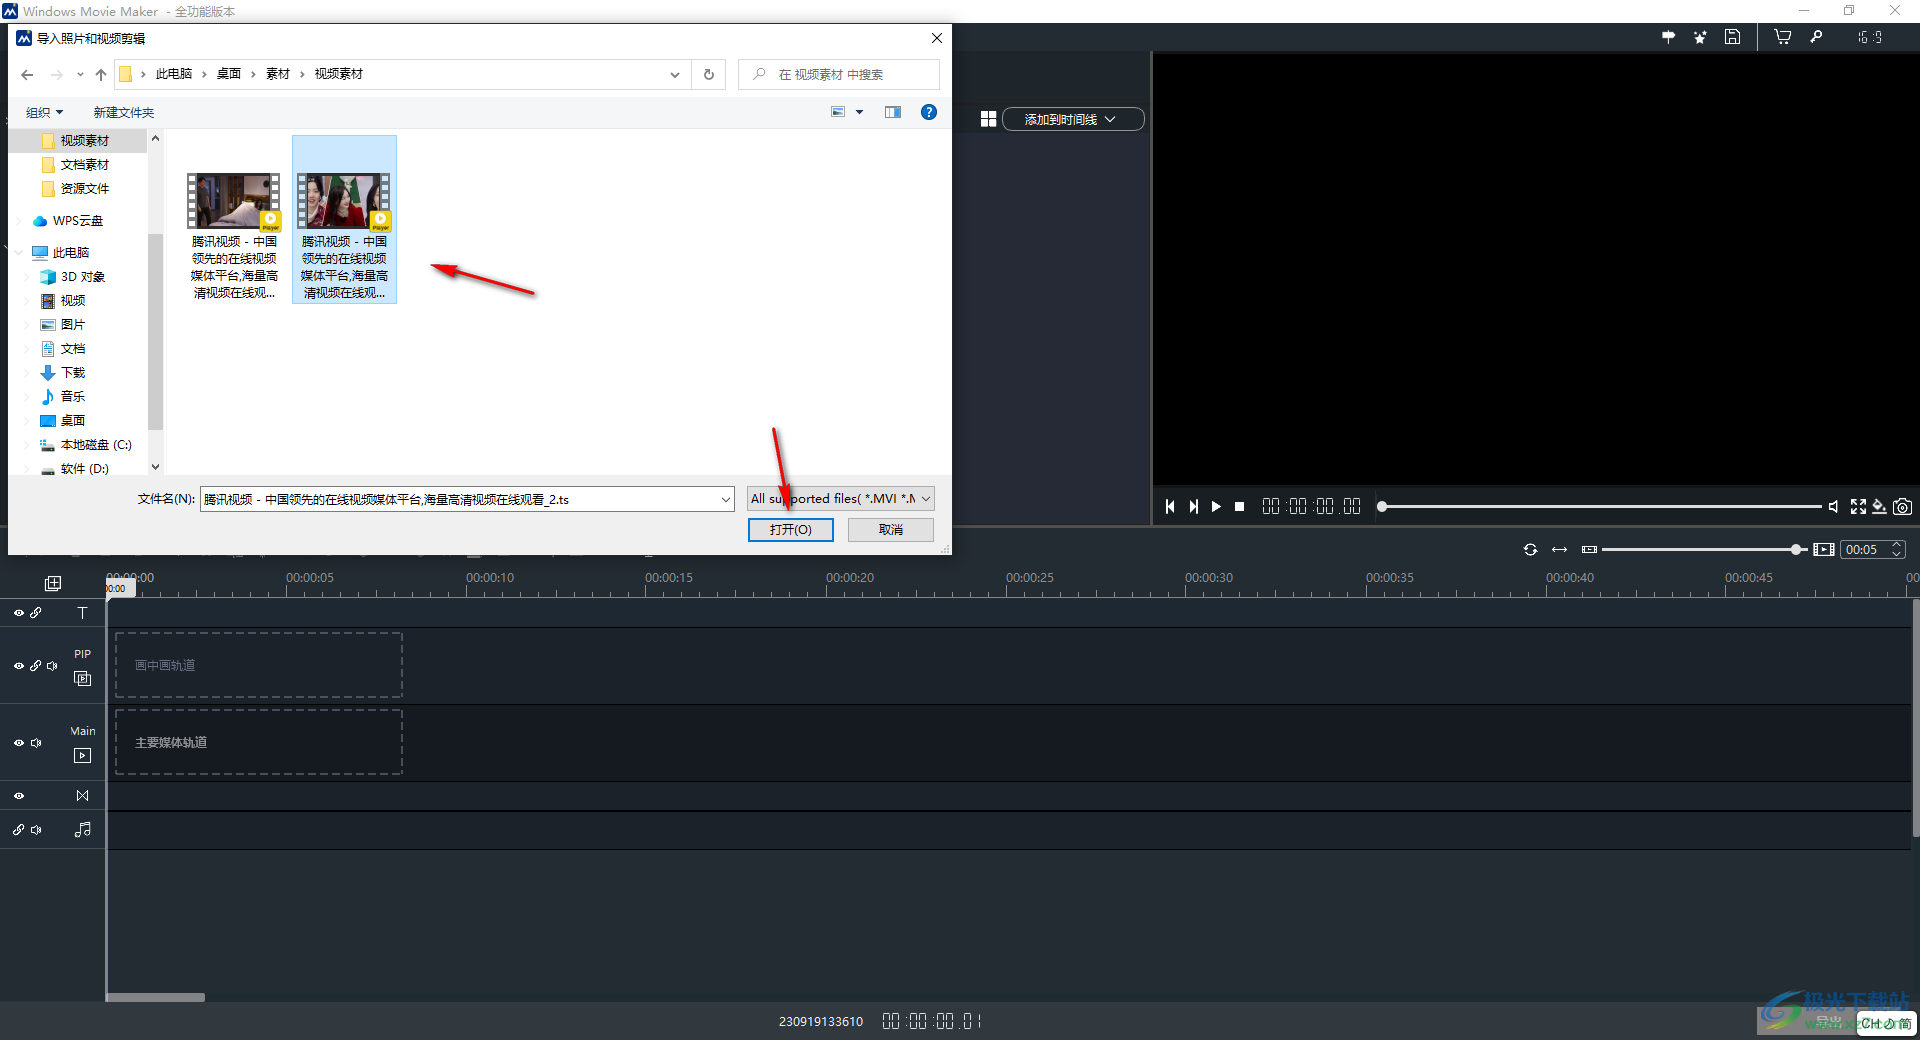The height and width of the screenshot is (1040, 1920).
Task: Open the address bar path dropdown
Action: 675,74
